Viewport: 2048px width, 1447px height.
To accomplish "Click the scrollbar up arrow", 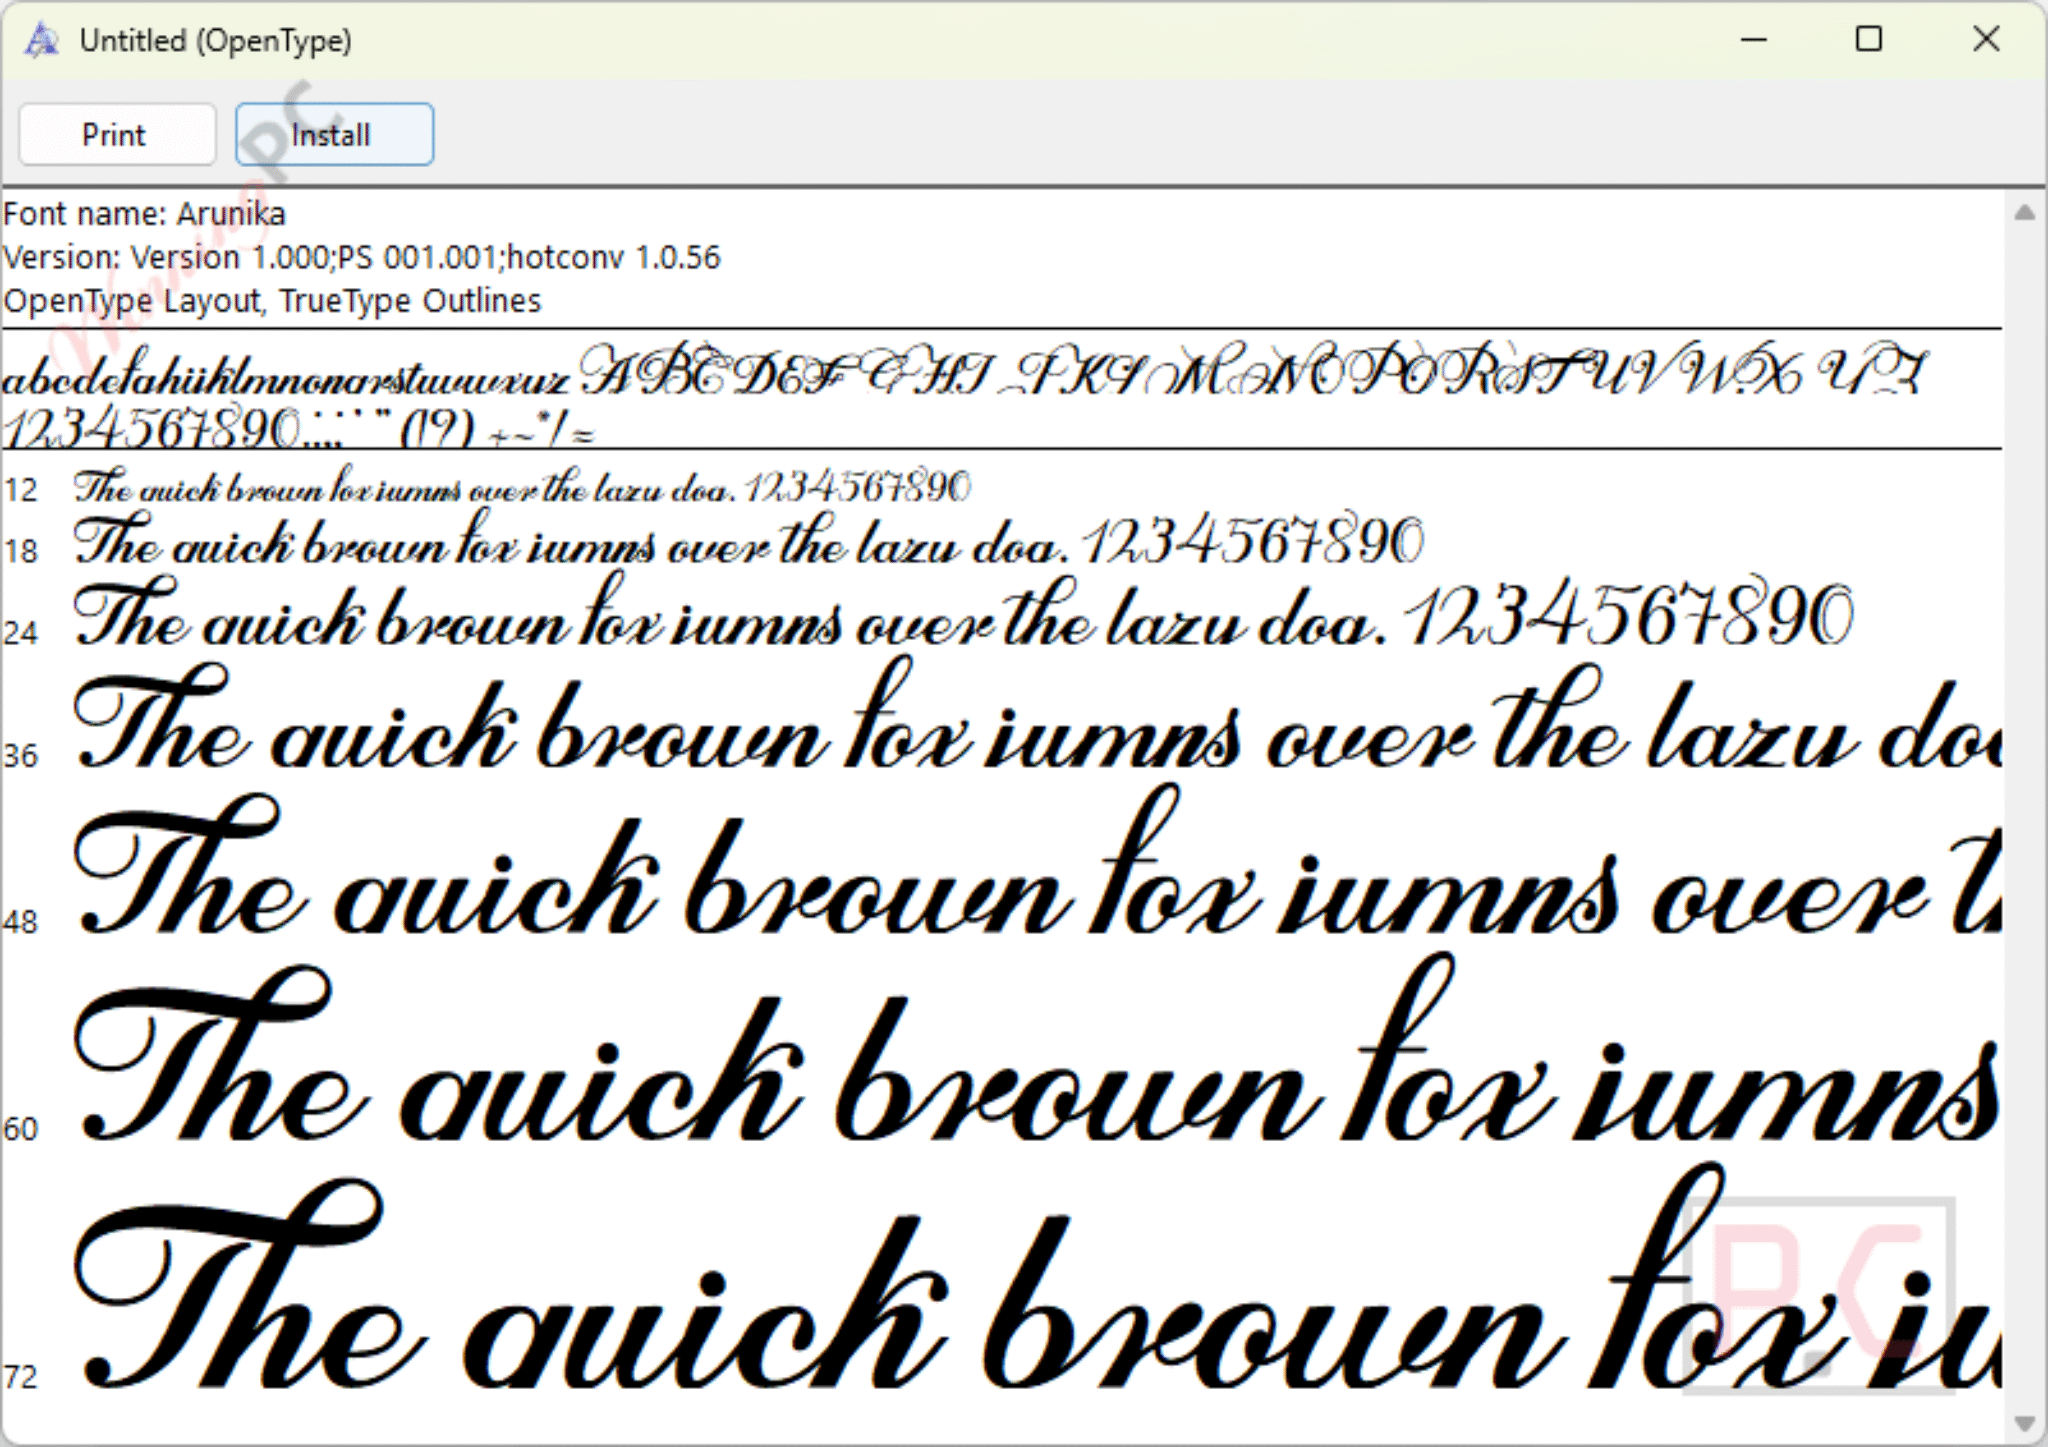I will [2025, 212].
